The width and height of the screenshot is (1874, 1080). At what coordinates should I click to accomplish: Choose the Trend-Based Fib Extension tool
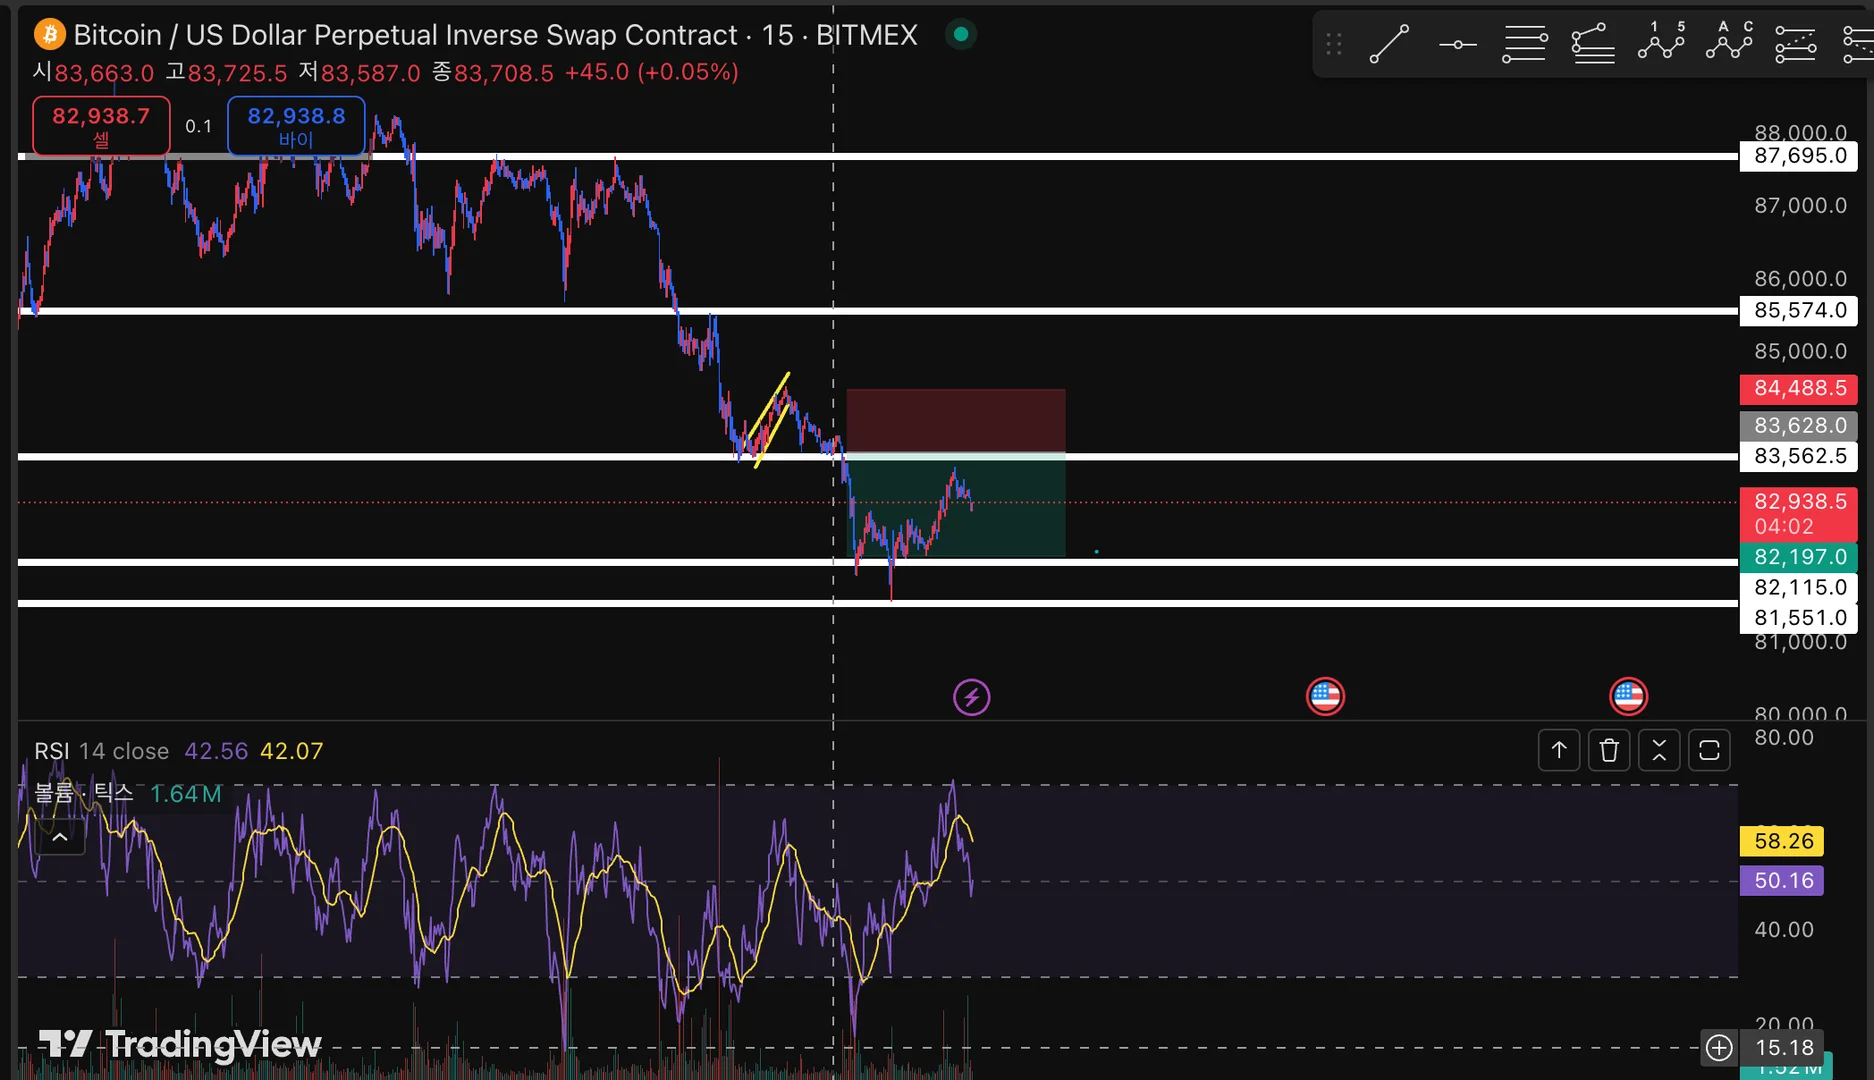(1593, 44)
